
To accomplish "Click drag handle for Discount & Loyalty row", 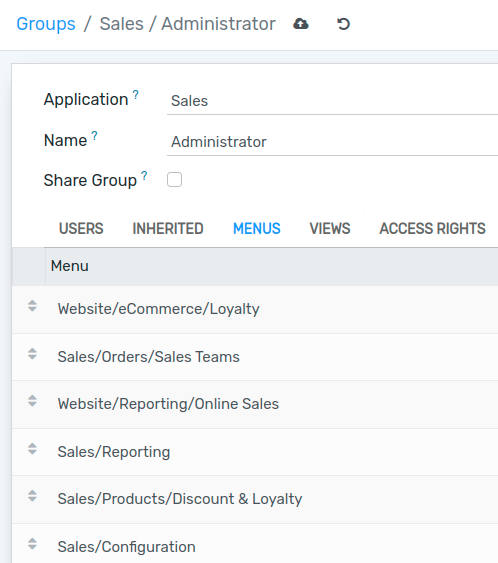I will coord(32,496).
